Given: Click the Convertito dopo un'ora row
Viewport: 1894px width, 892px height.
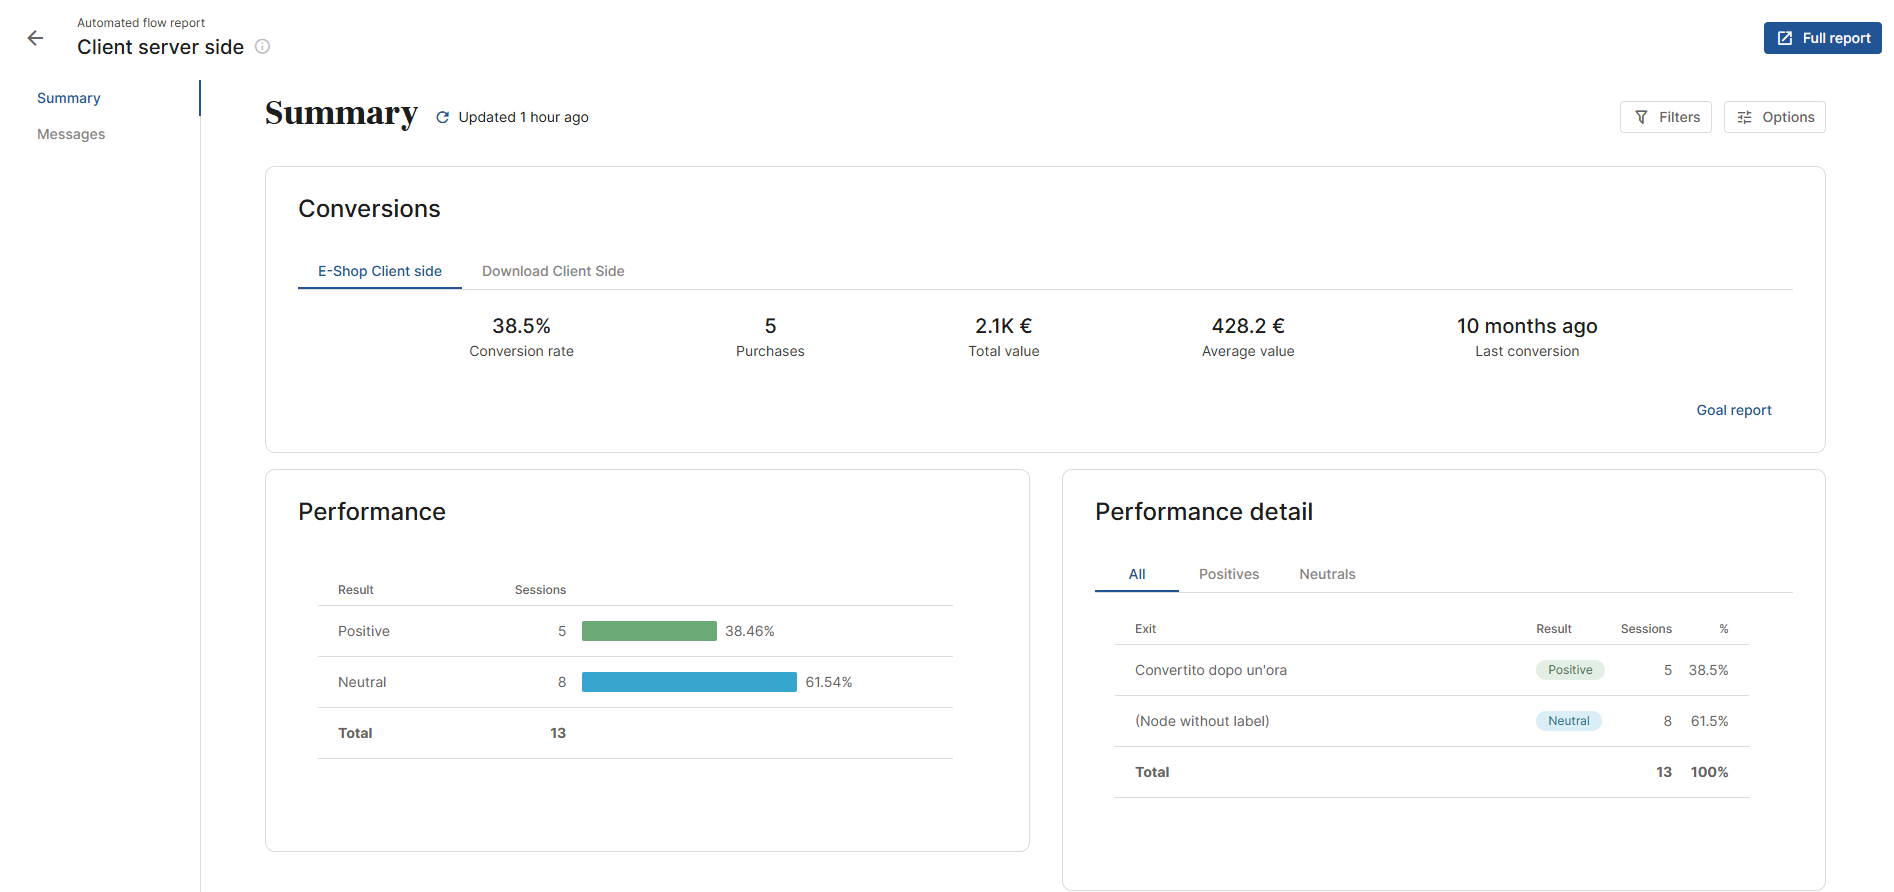Looking at the screenshot, I should pyautogui.click(x=1210, y=670).
